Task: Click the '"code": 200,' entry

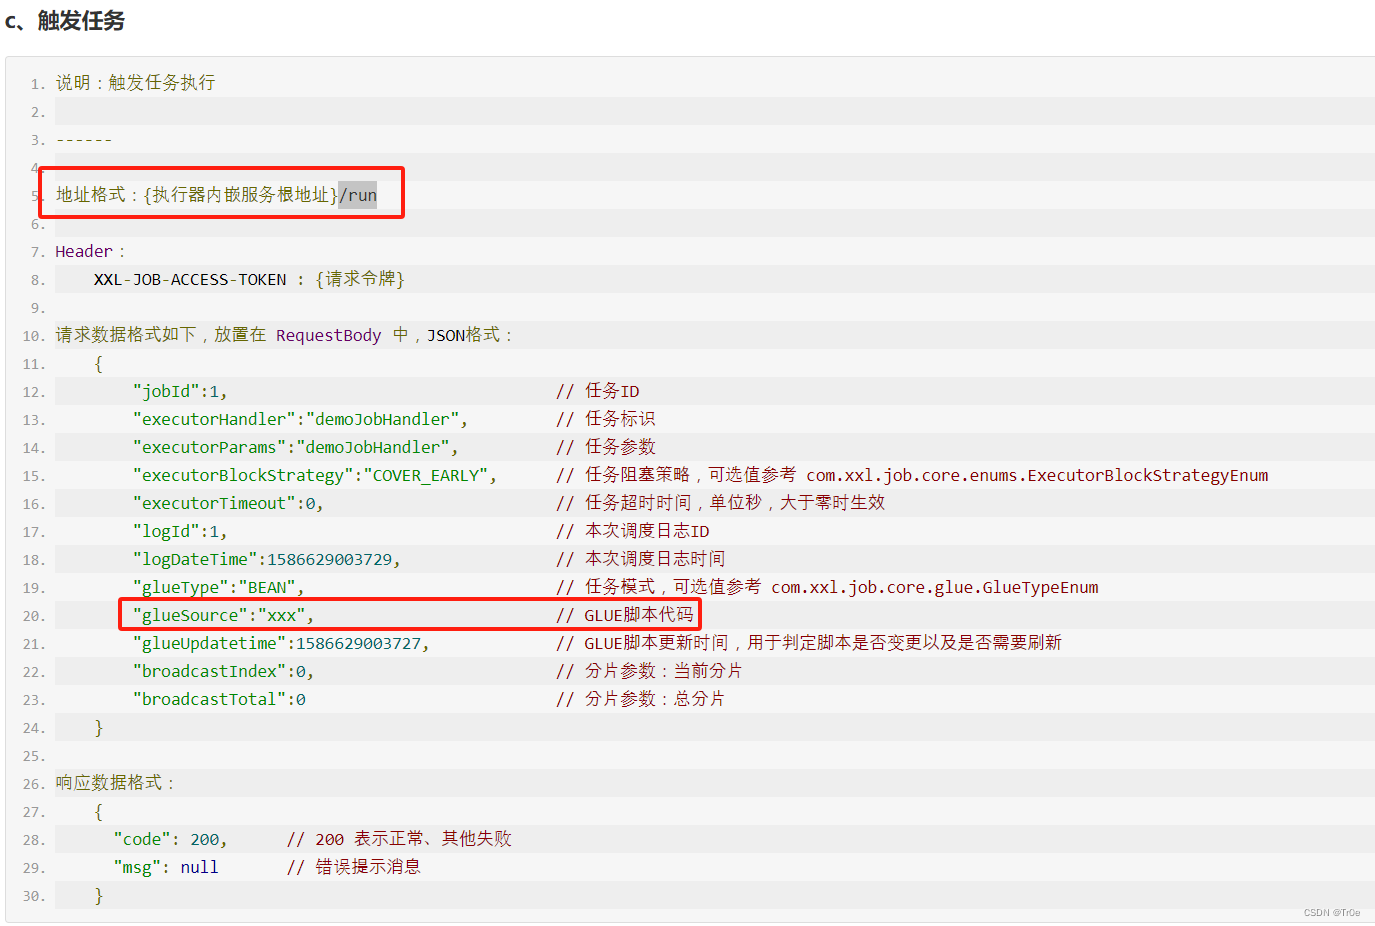Action: (171, 840)
